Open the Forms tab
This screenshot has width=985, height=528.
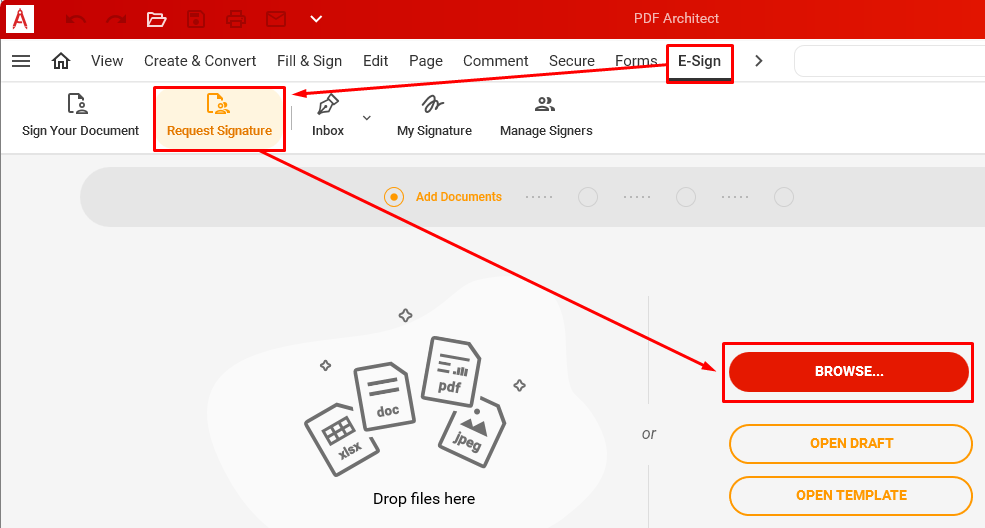[636, 61]
